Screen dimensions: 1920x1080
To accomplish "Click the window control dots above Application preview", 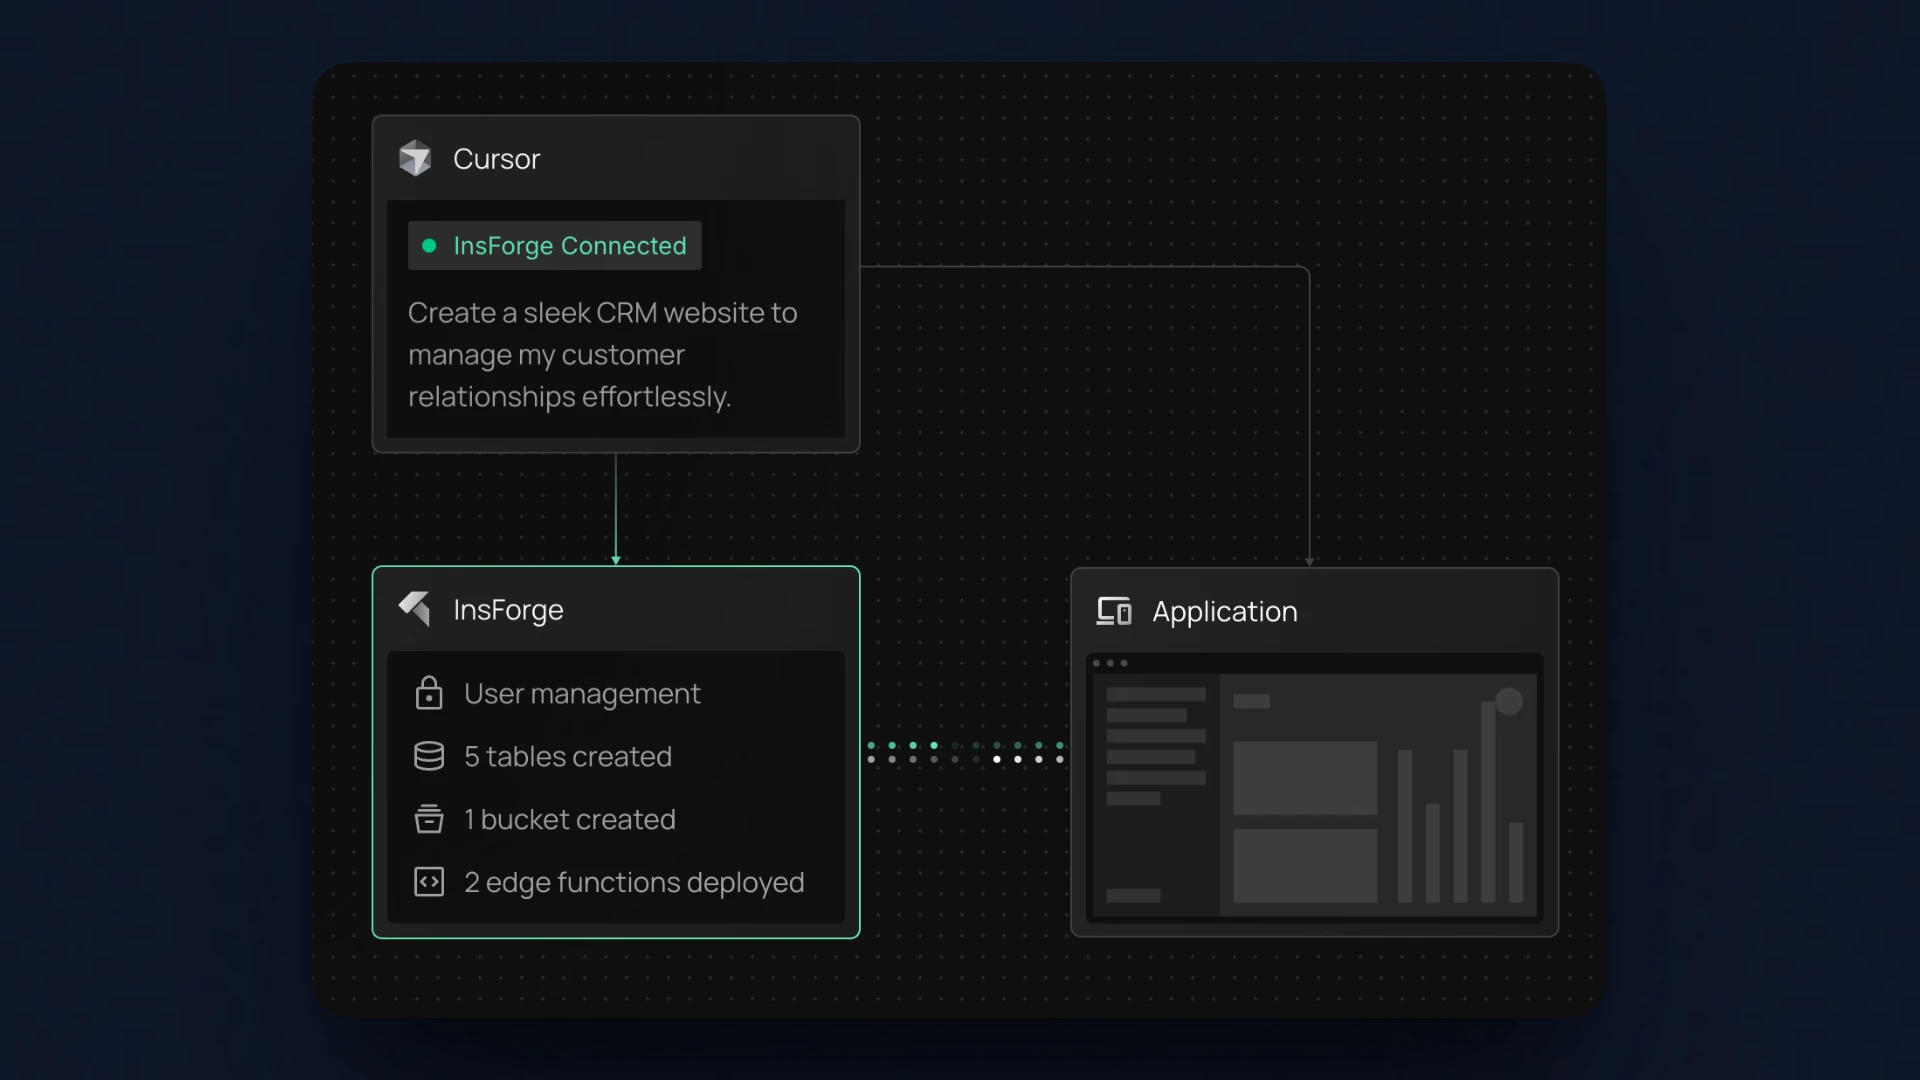I will (1110, 662).
